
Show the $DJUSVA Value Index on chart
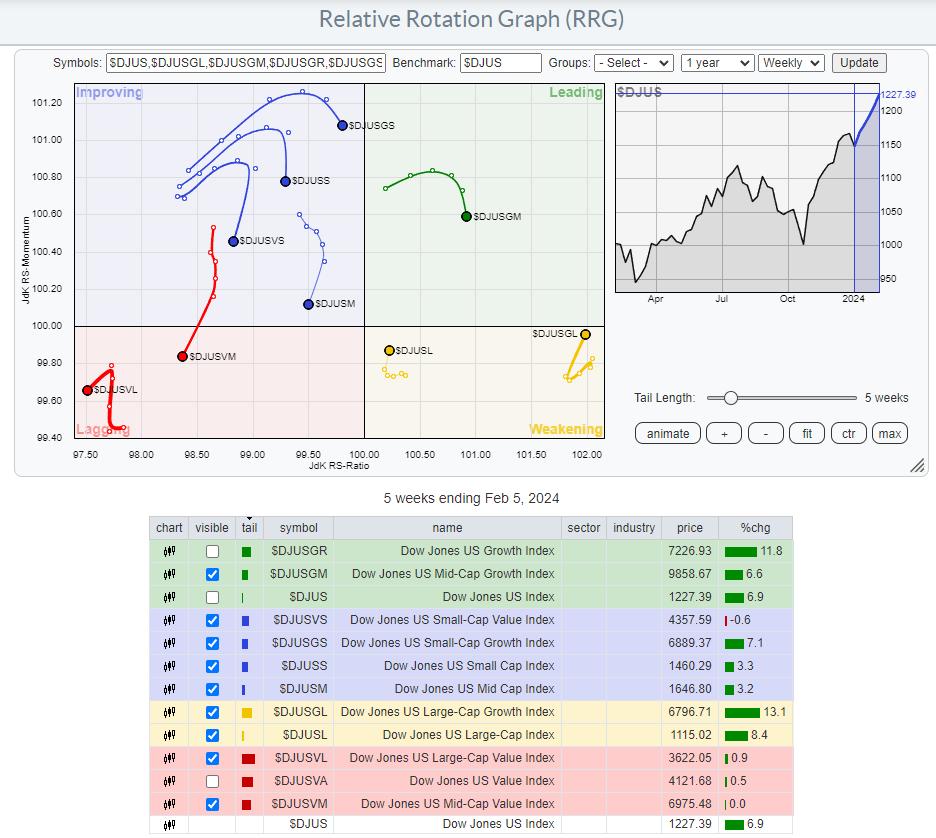click(x=212, y=781)
